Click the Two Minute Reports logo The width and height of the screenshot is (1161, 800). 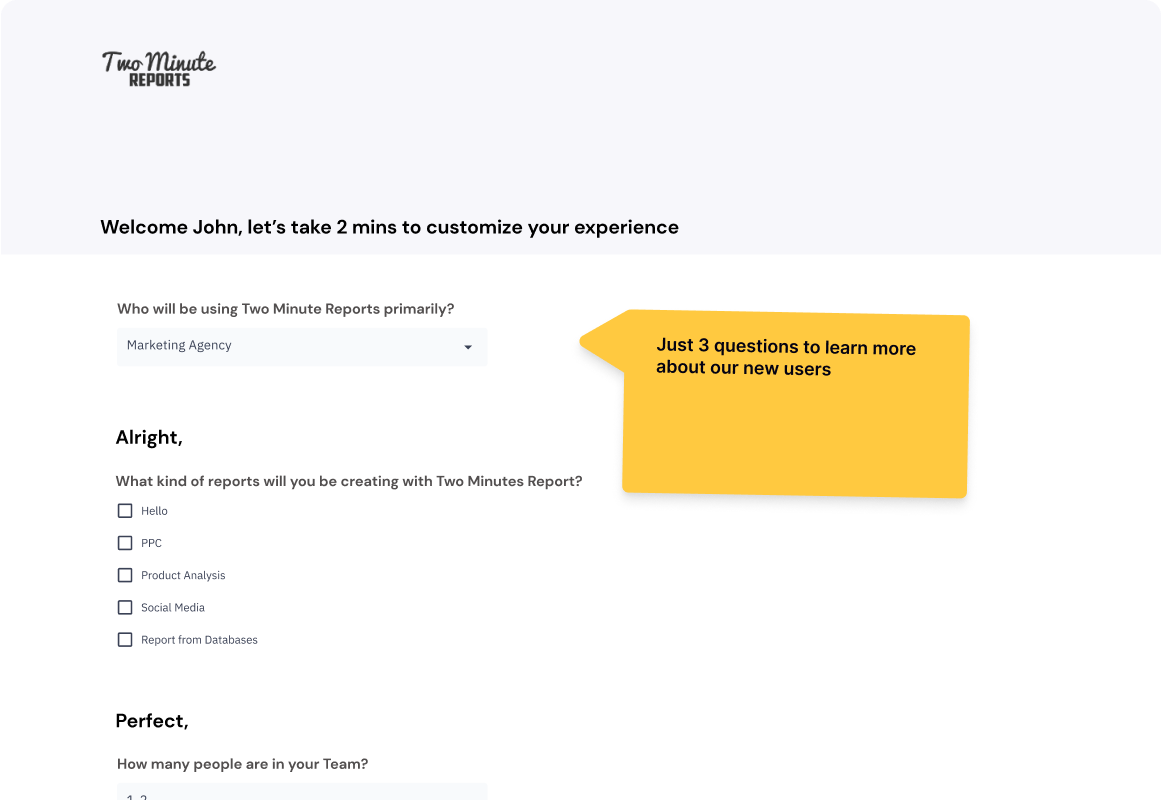point(159,68)
